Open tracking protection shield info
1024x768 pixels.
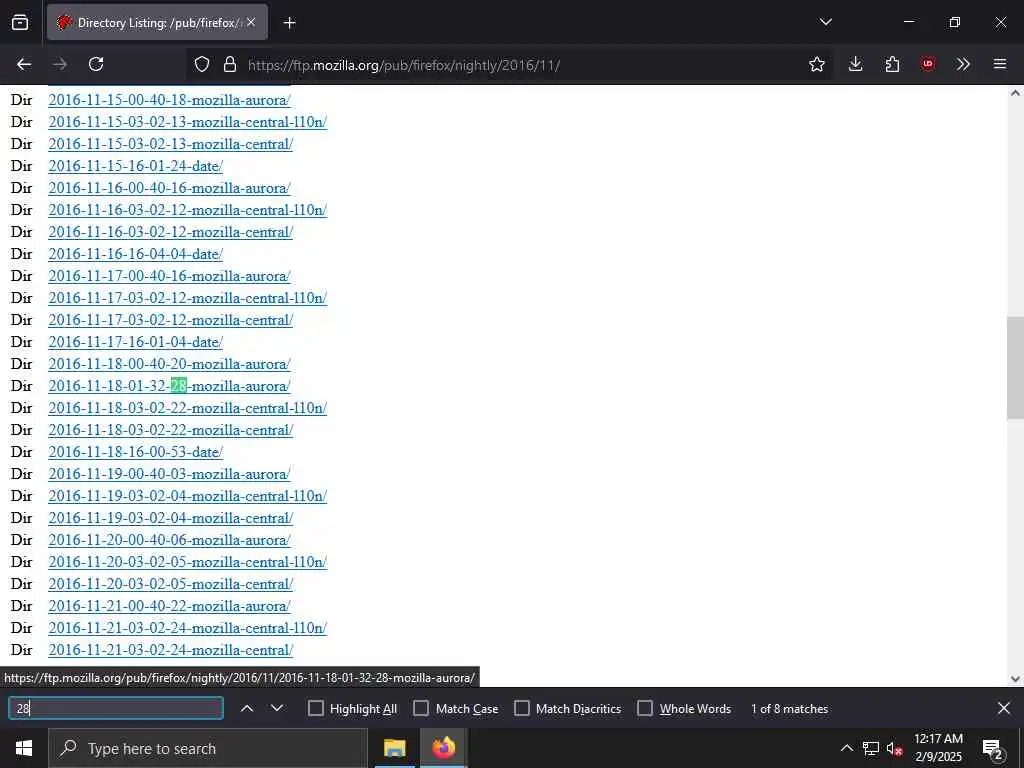tap(202, 64)
